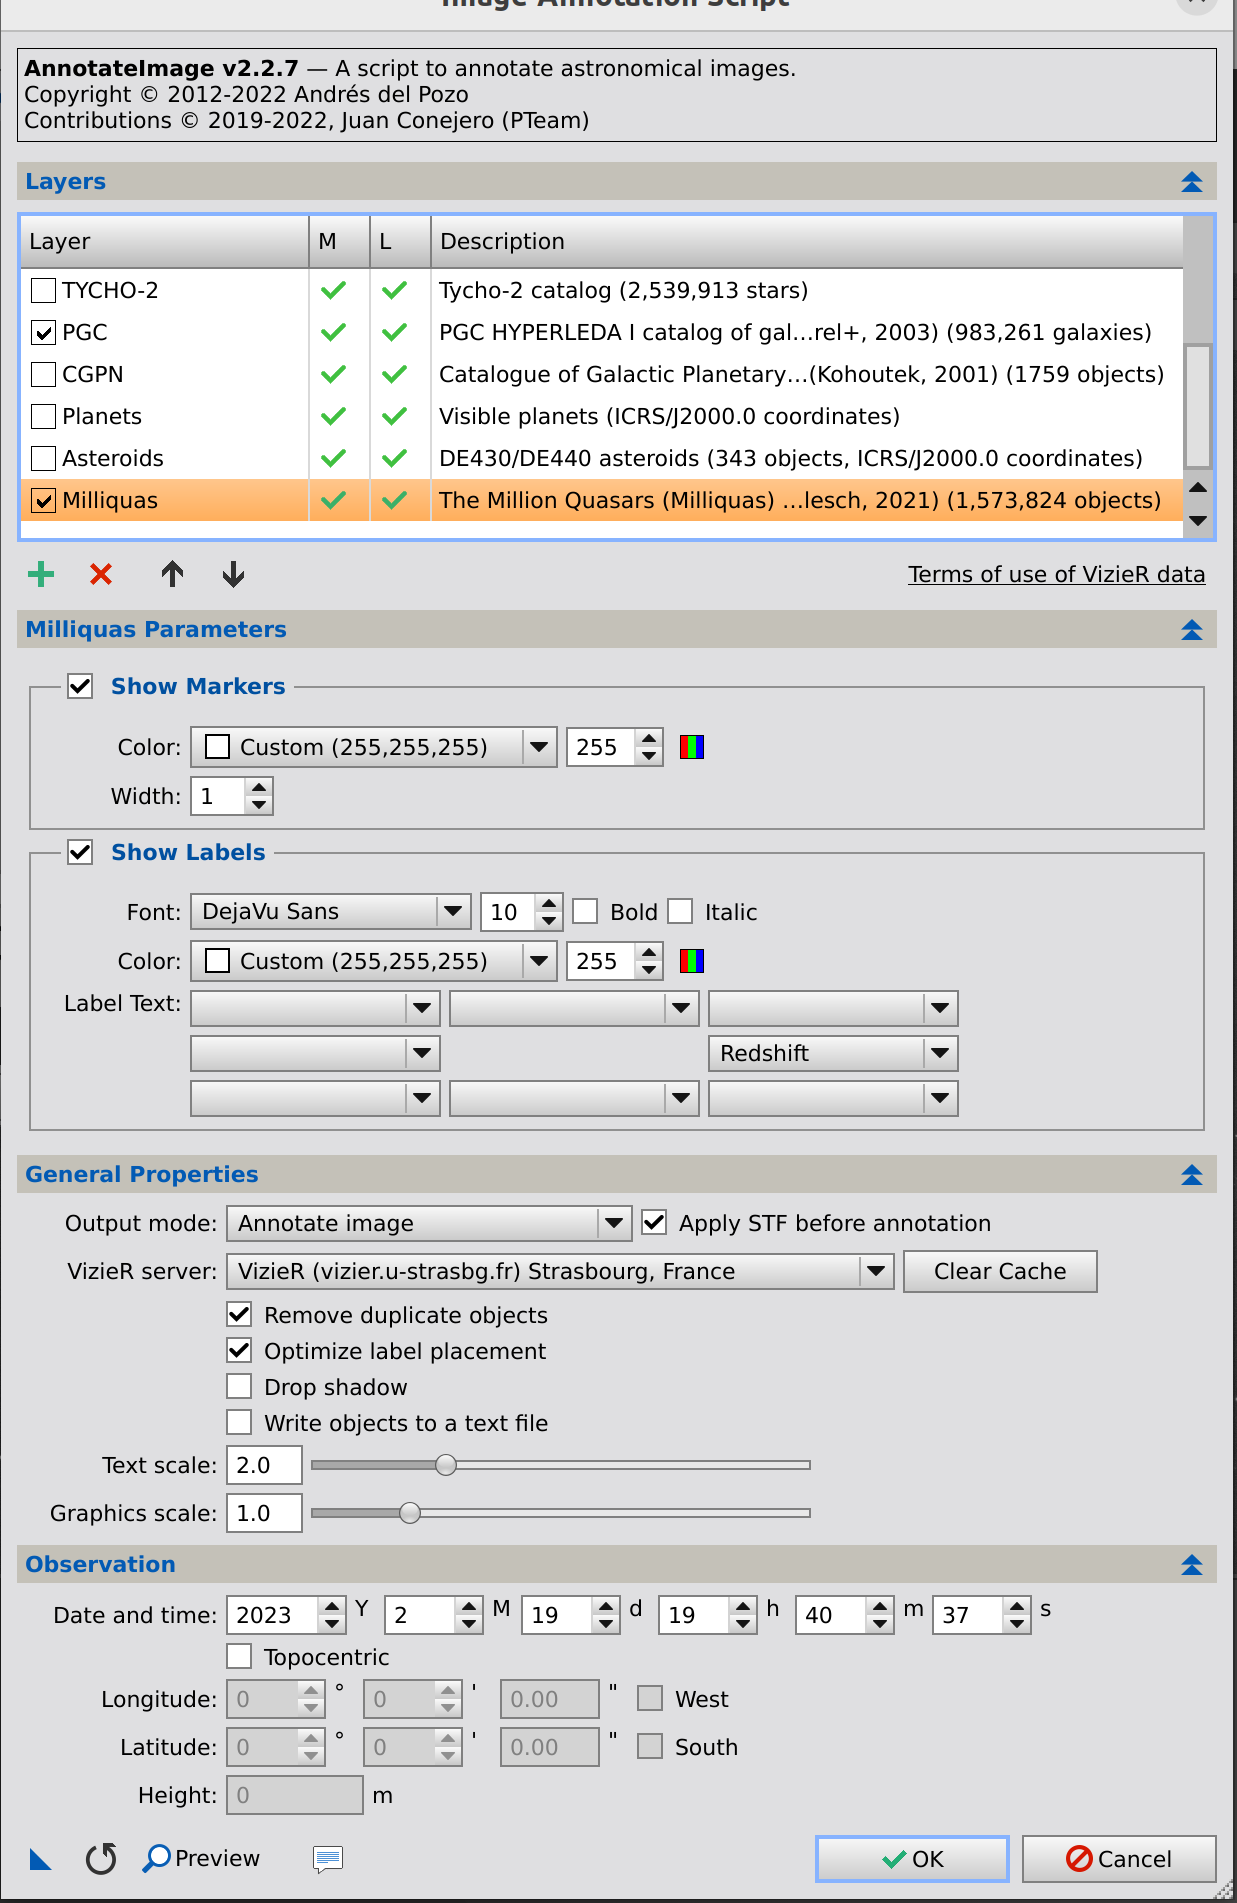Open the top-middle Label Text dropdown
The image size is (1237, 1903).
click(574, 1008)
